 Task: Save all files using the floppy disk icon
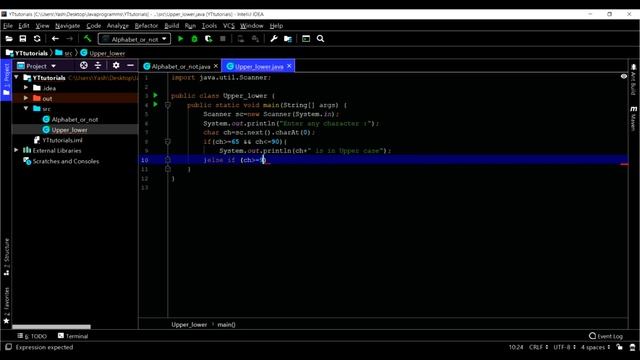(23, 39)
